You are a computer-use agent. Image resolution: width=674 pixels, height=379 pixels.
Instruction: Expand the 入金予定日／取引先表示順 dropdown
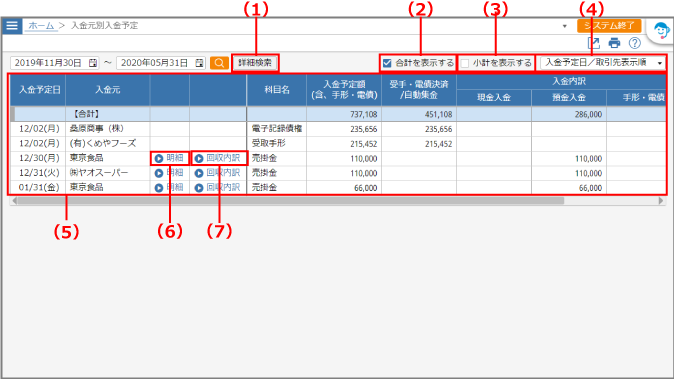602,63
